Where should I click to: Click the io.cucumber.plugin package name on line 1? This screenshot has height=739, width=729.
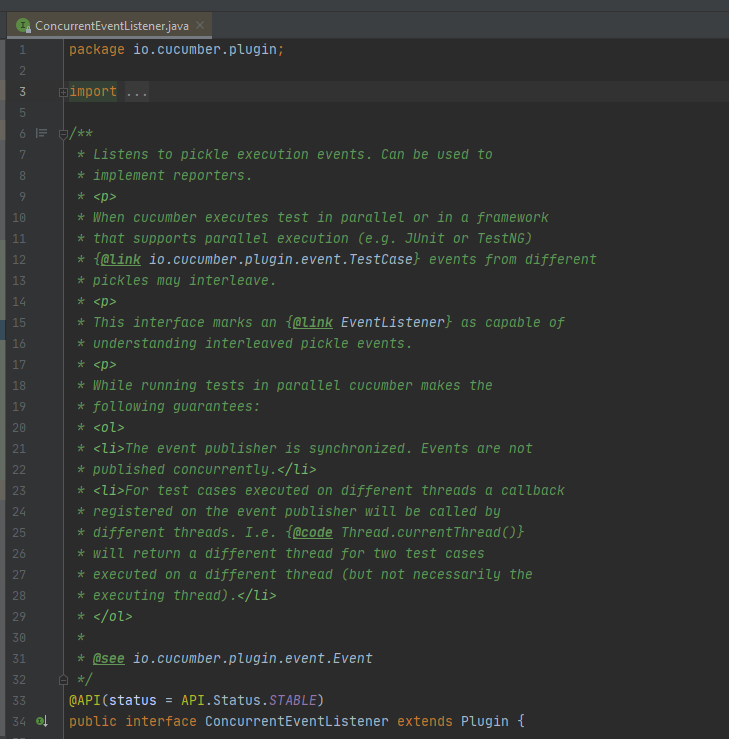205,49
